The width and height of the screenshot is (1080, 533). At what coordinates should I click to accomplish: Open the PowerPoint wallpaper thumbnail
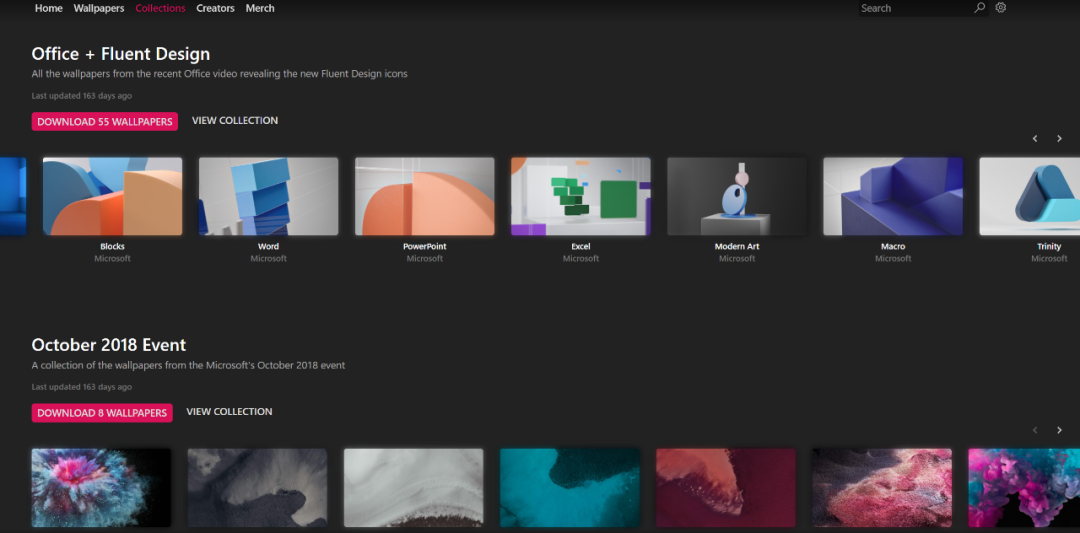(424, 196)
